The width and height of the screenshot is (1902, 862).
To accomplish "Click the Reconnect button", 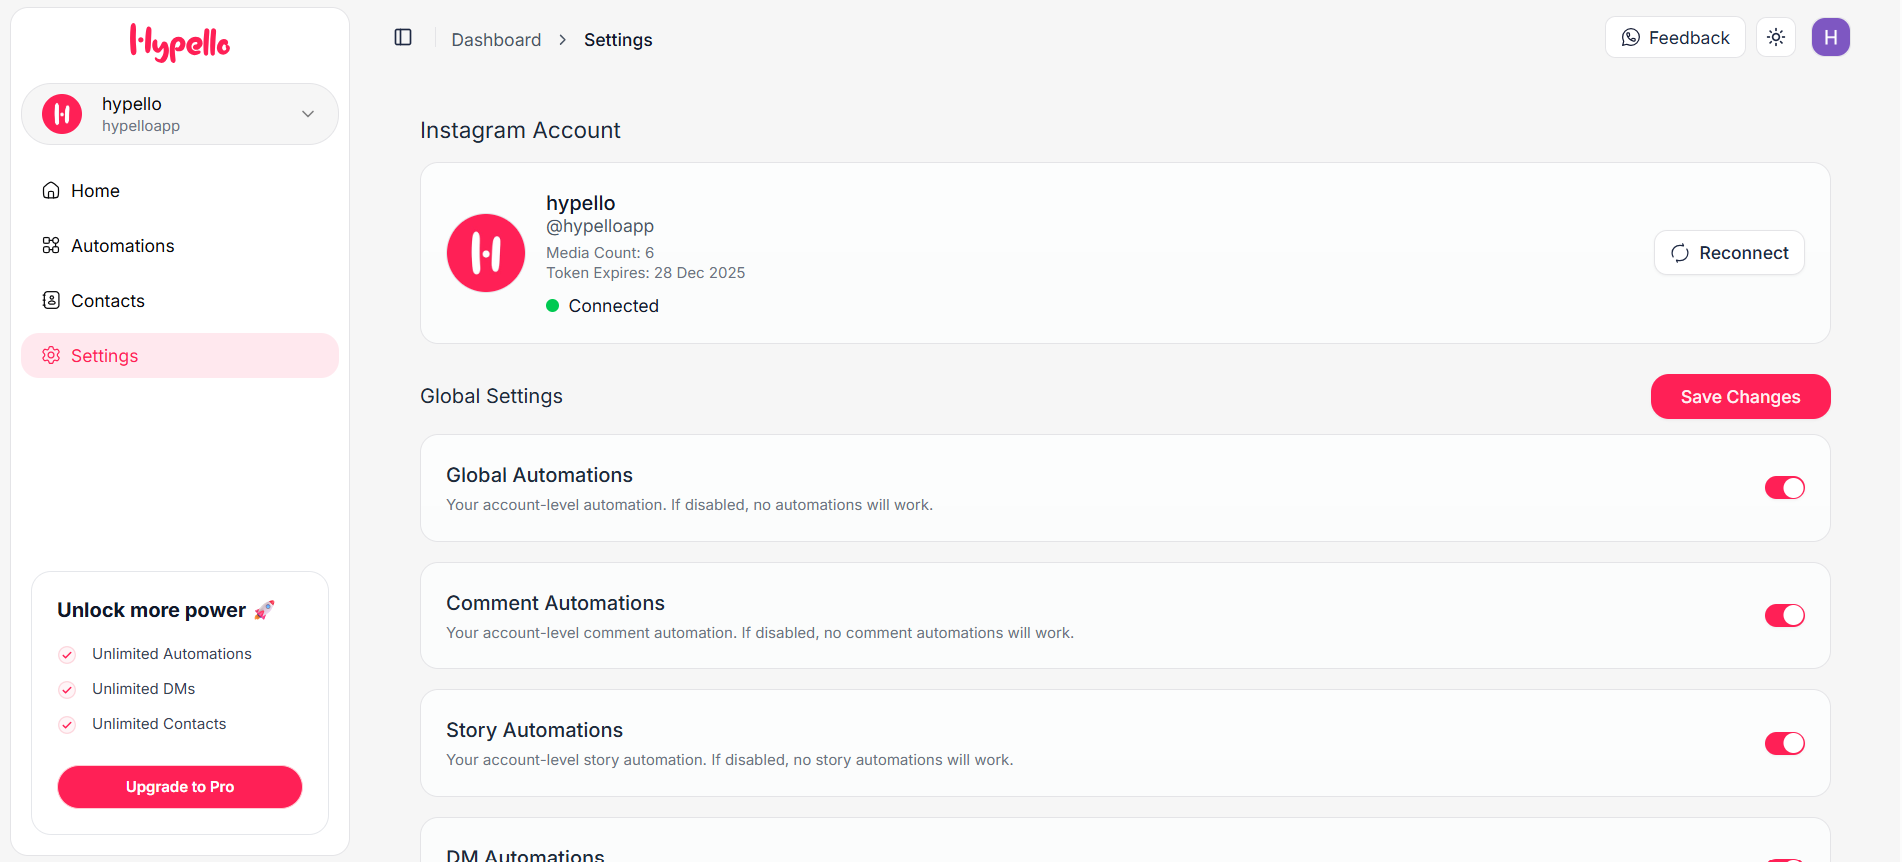I will click(x=1729, y=253).
